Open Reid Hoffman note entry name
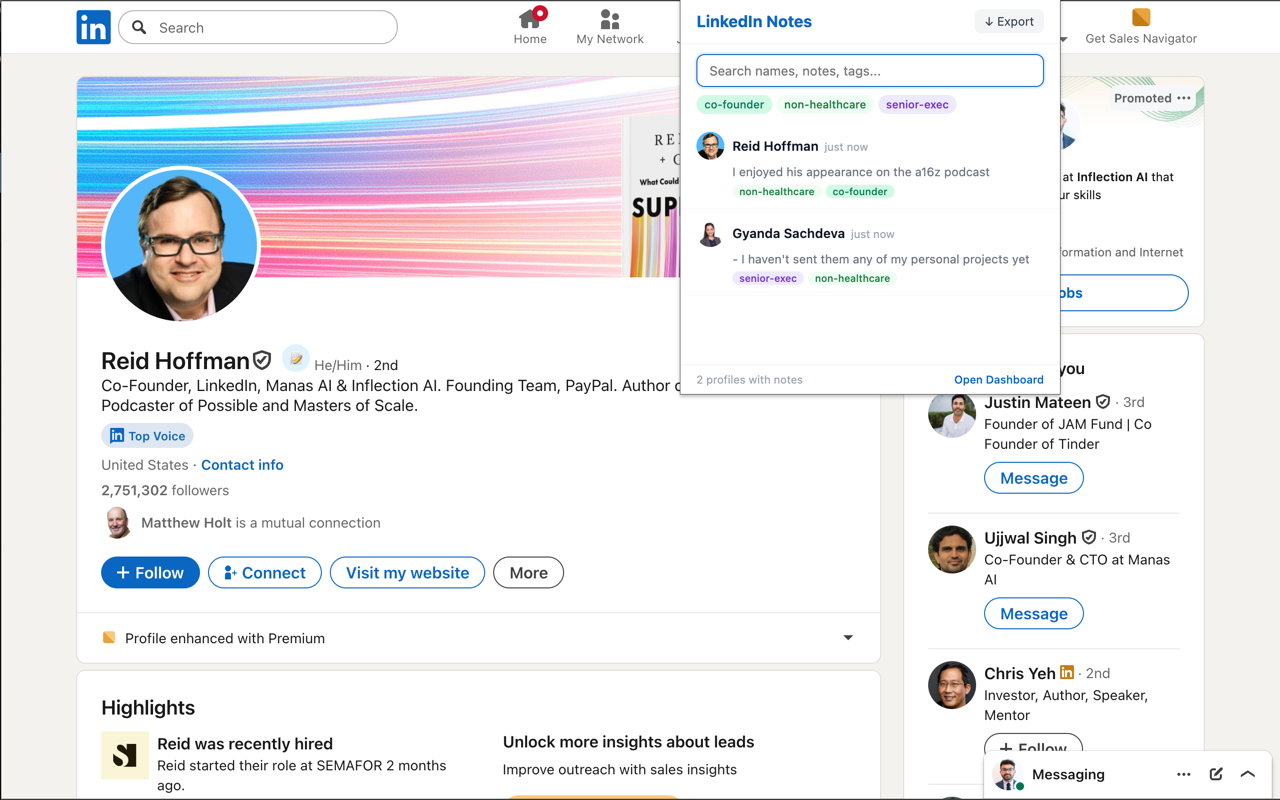 [x=775, y=146]
